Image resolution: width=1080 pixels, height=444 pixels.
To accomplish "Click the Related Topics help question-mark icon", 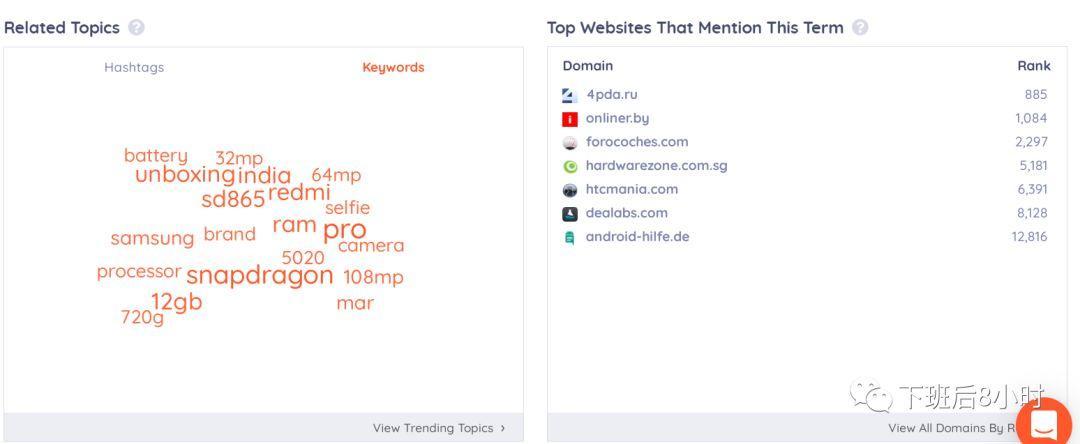I will (136, 28).
